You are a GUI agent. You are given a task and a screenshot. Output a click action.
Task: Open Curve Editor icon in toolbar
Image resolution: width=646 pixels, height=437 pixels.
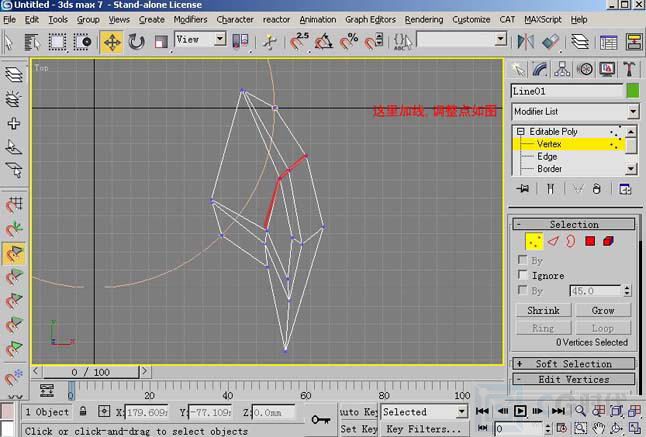coord(608,42)
